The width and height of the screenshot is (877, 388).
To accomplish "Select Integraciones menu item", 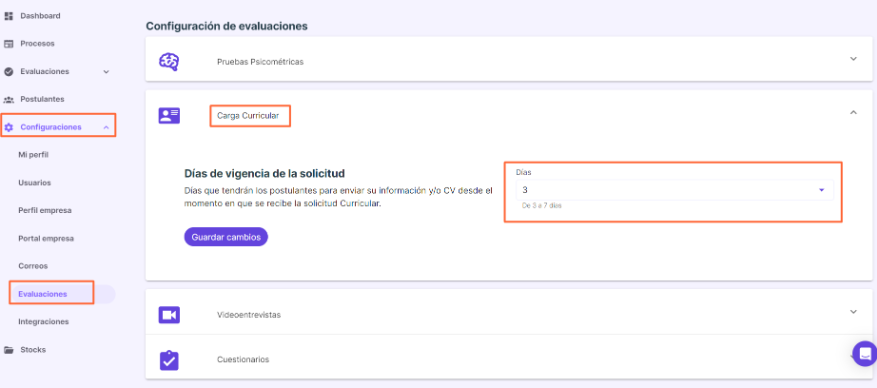I will tap(44, 321).
